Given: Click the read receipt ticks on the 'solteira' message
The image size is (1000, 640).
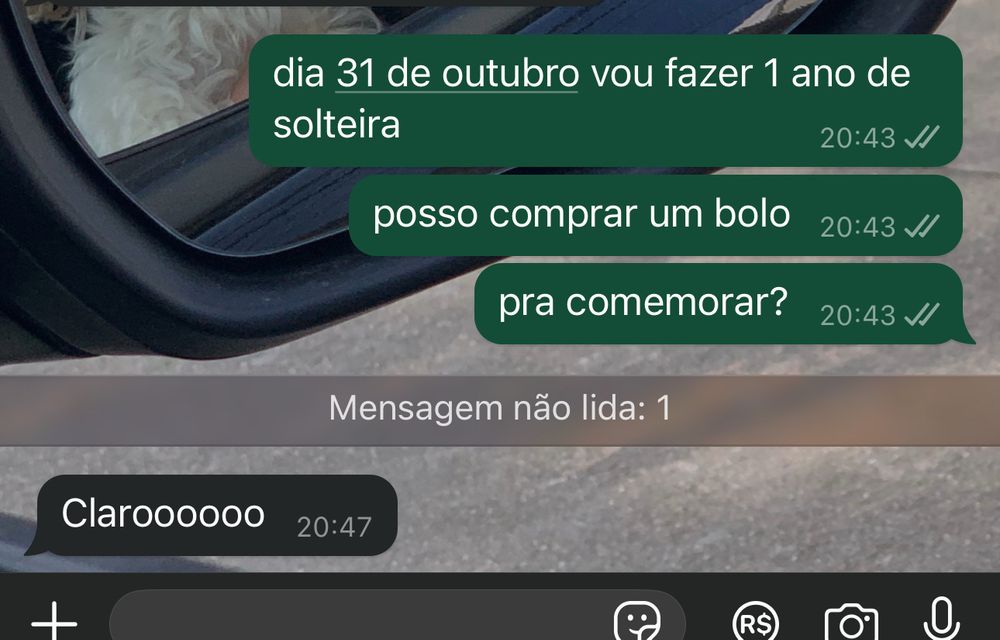Looking at the screenshot, I should click(922, 137).
